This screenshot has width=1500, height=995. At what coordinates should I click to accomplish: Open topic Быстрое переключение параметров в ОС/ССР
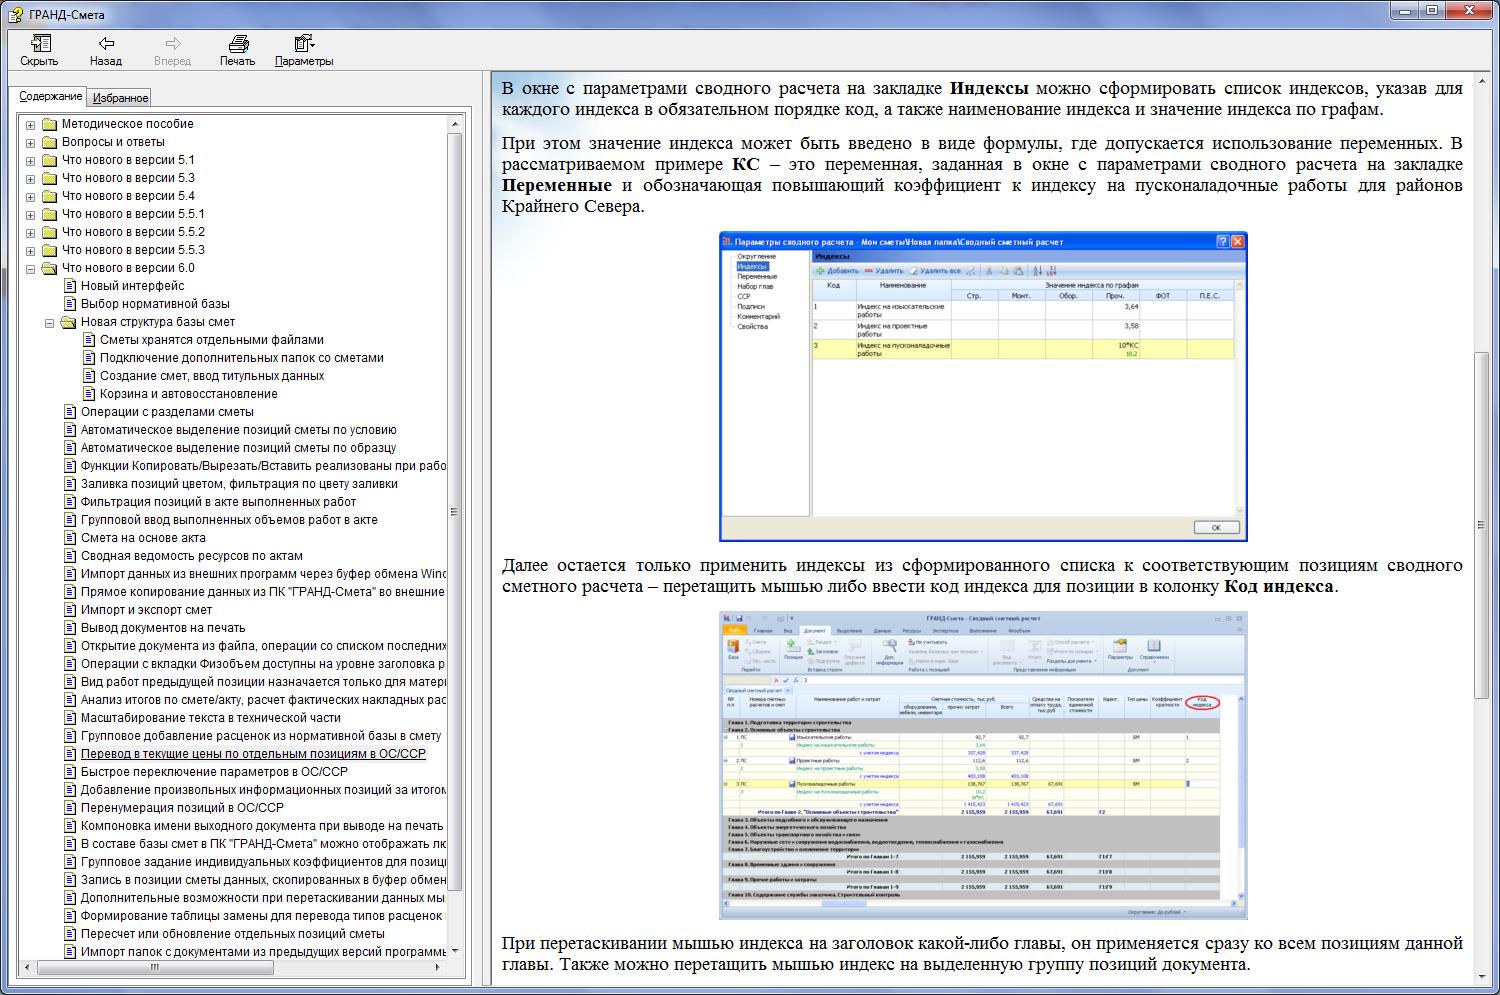(x=214, y=772)
